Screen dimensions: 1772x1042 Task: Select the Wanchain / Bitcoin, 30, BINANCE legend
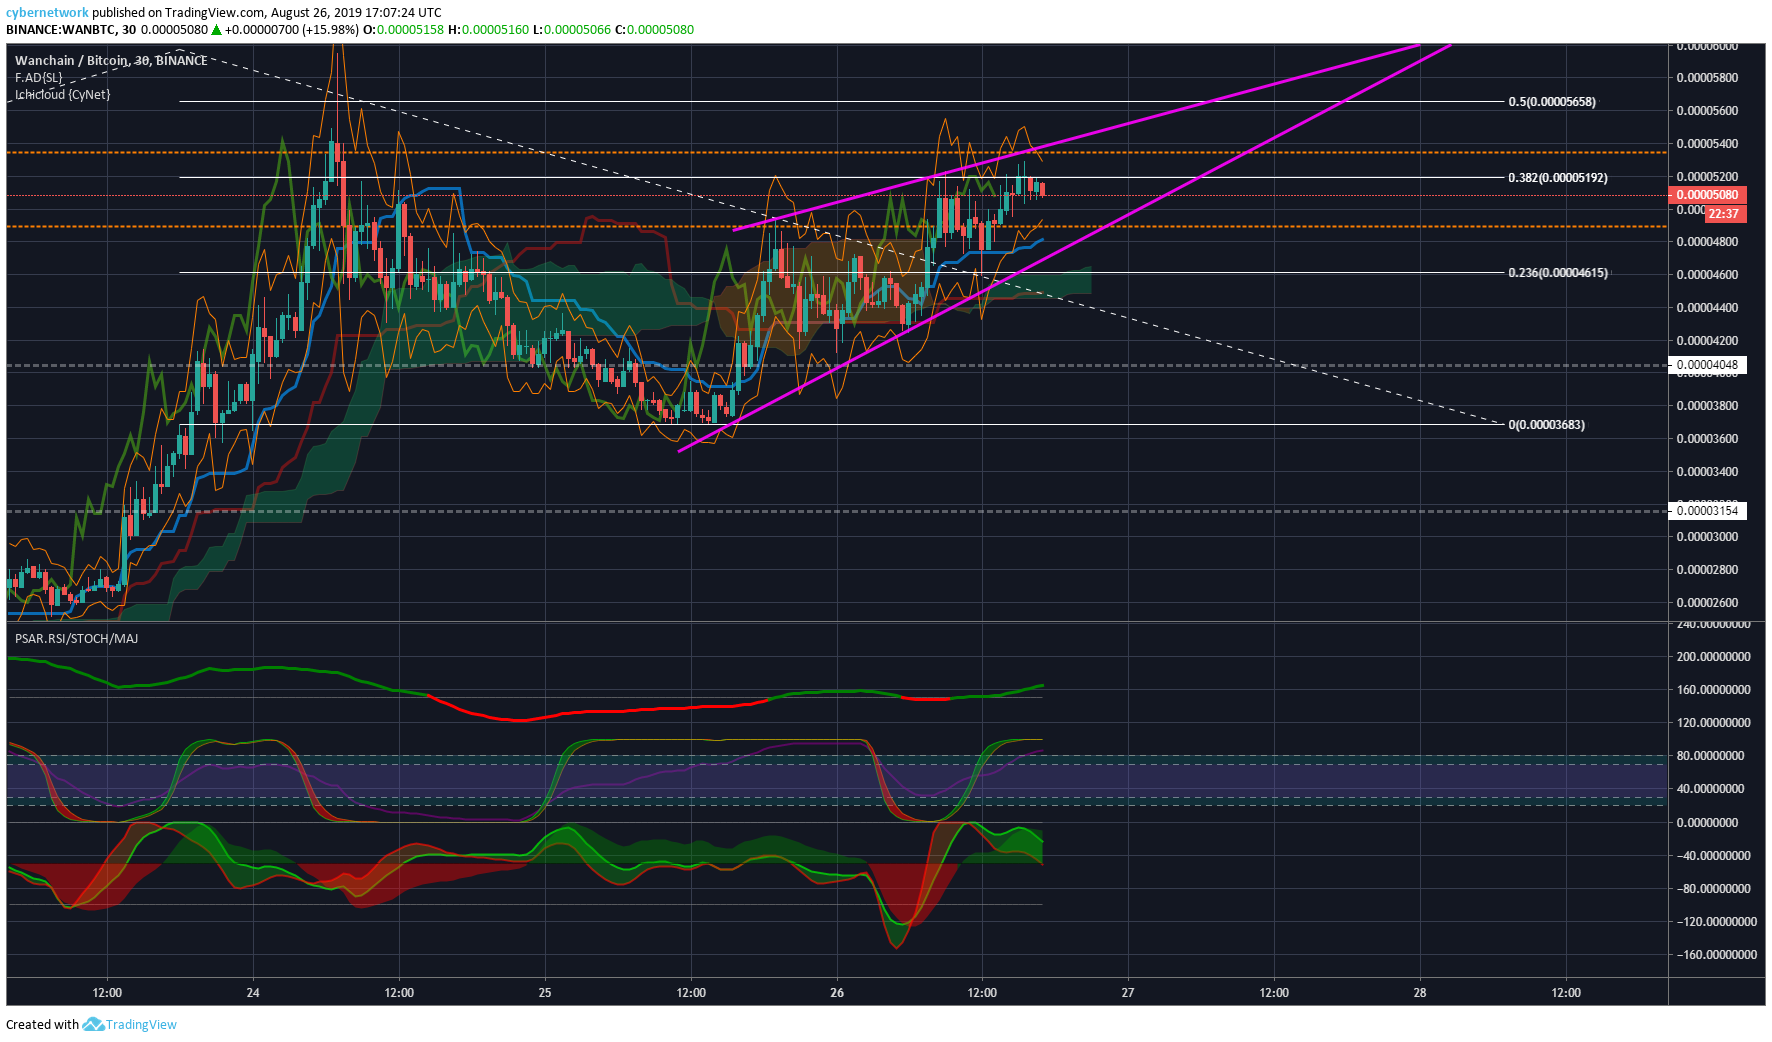click(x=111, y=61)
